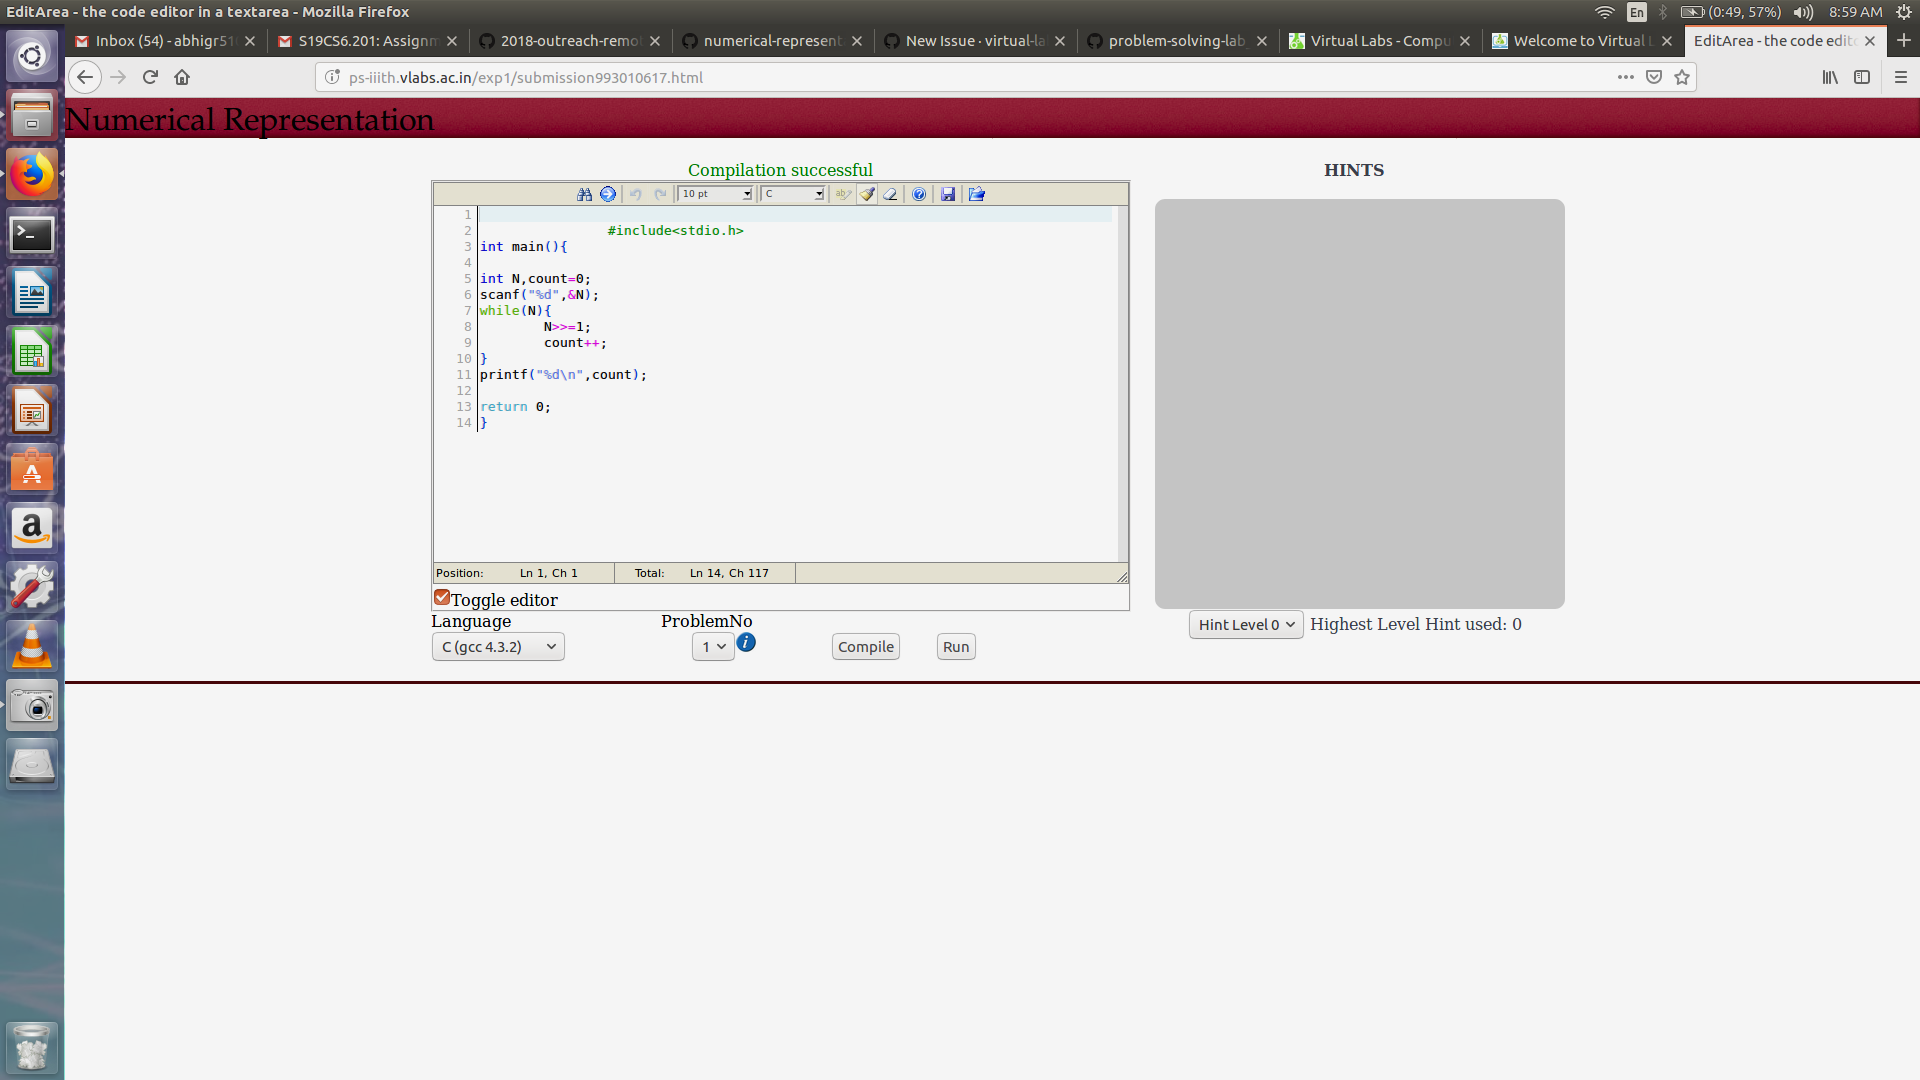Viewport: 1920px width, 1080px height.
Task: Toggle word wrap with the ab icon
Action: click(x=843, y=194)
